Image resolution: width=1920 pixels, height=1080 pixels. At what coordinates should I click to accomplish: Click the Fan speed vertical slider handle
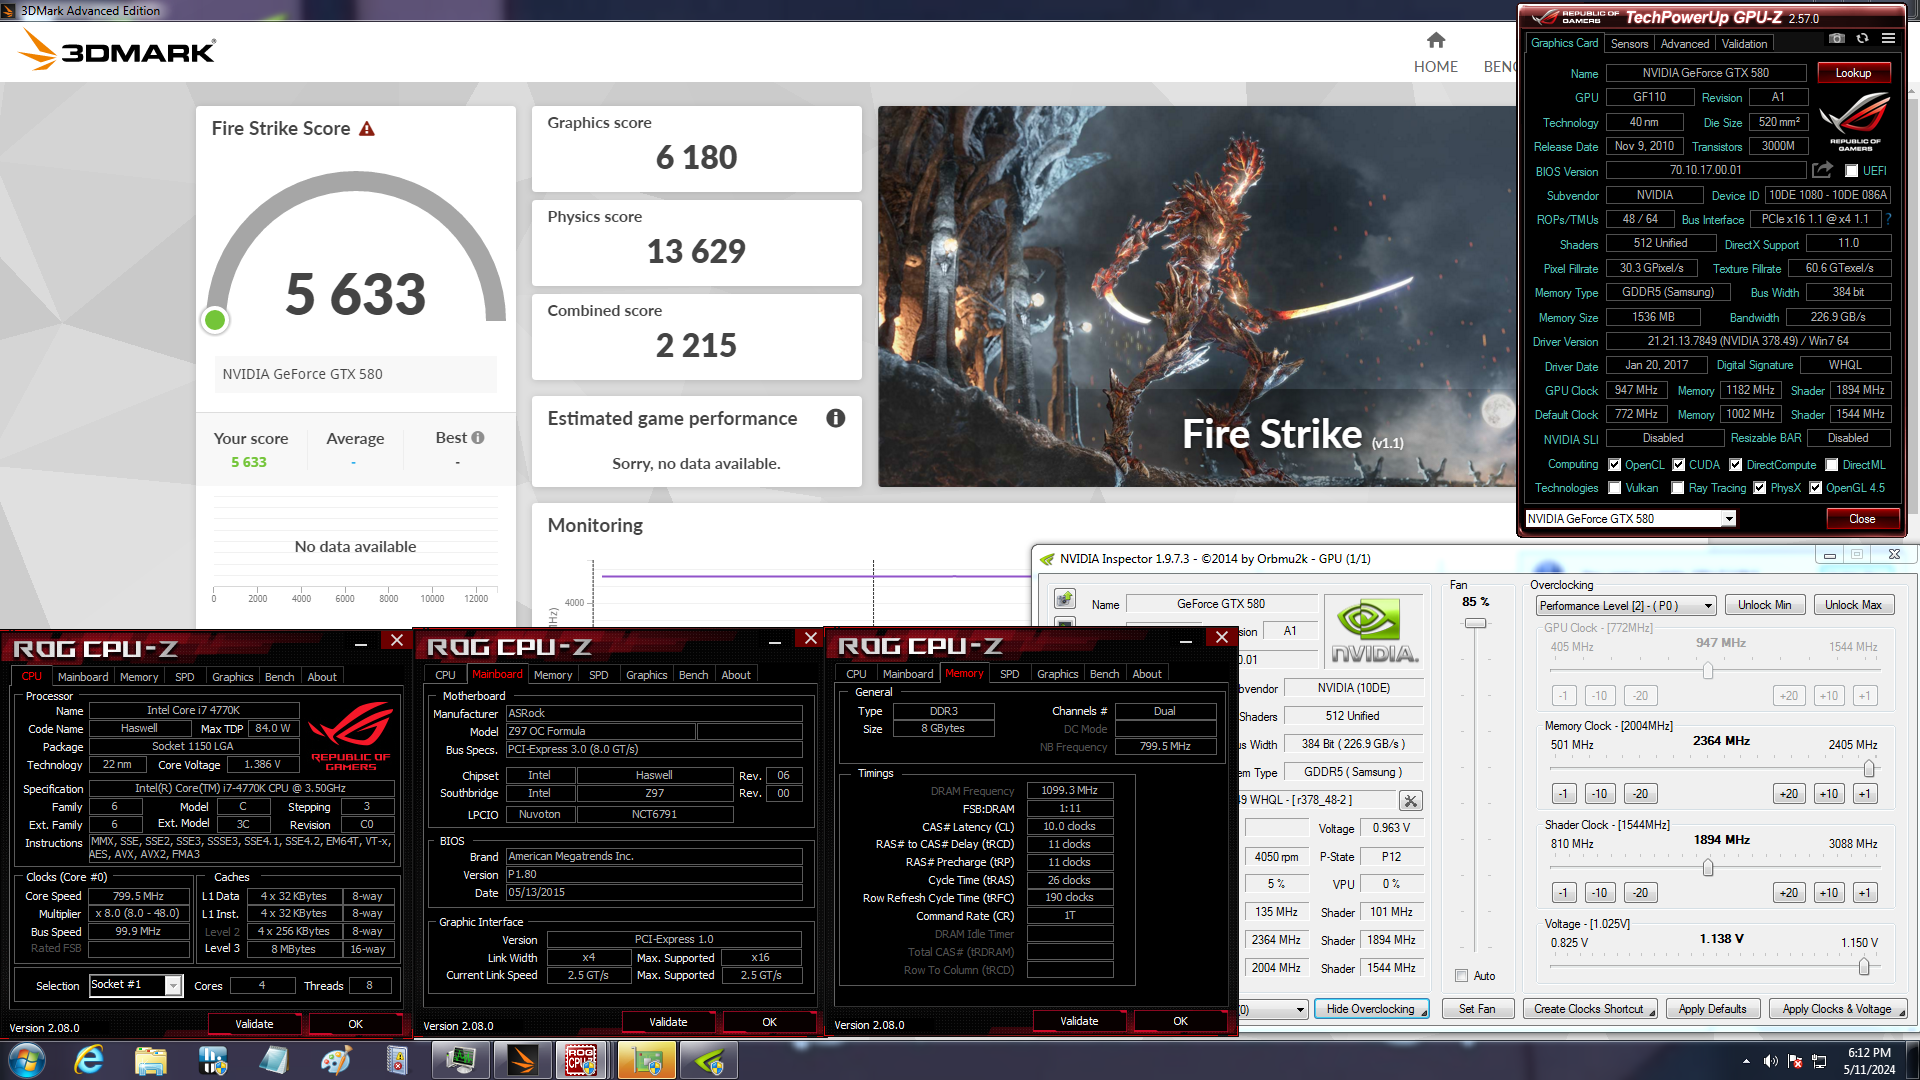click(1475, 623)
